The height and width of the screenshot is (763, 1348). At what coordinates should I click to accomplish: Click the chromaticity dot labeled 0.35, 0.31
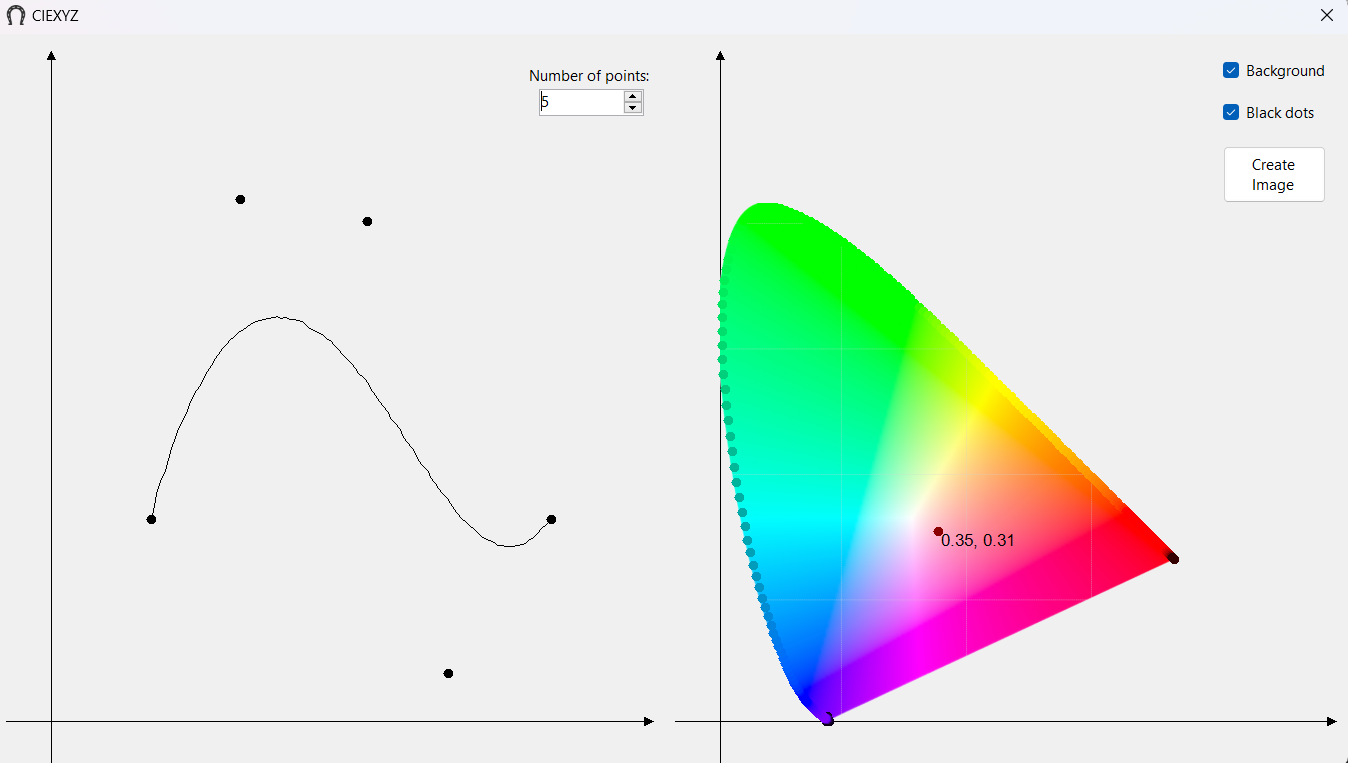coord(938,531)
